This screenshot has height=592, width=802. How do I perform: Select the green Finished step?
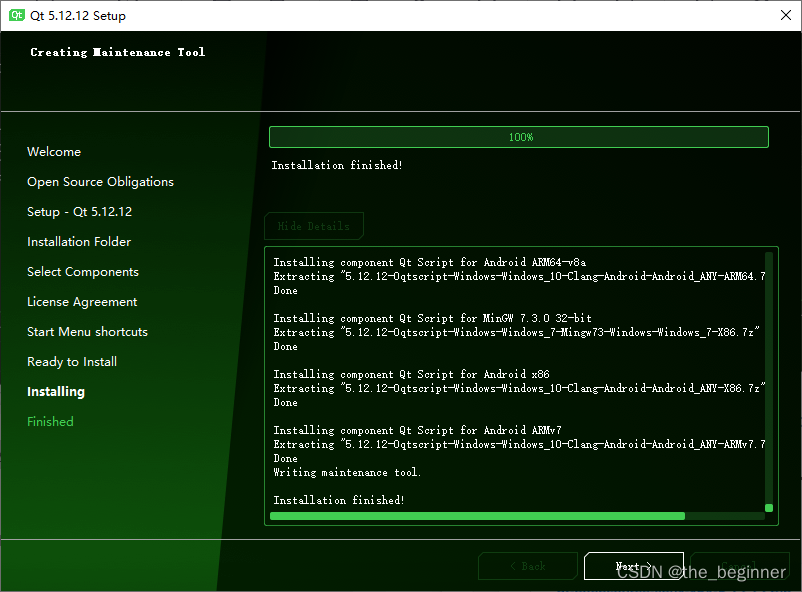click(x=50, y=422)
